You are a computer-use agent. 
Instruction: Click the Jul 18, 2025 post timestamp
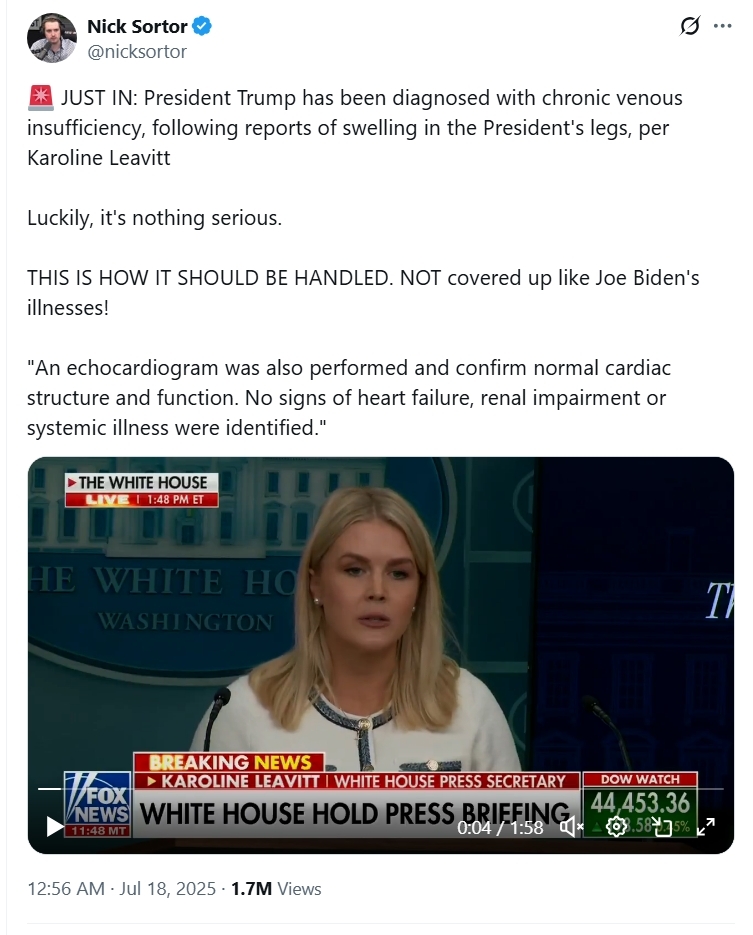tap(122, 888)
